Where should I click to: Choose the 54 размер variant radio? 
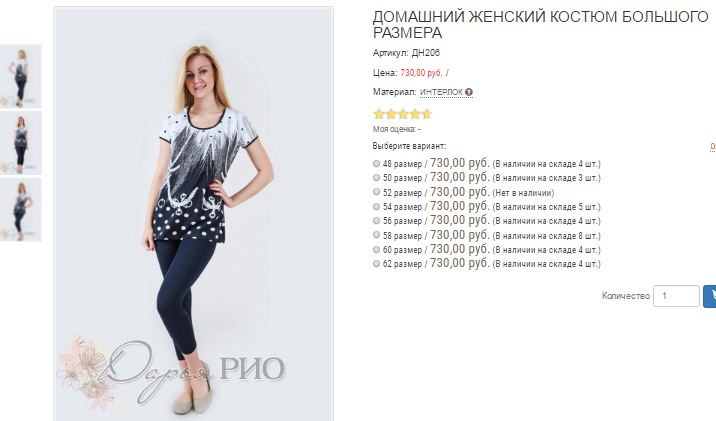click(376, 206)
